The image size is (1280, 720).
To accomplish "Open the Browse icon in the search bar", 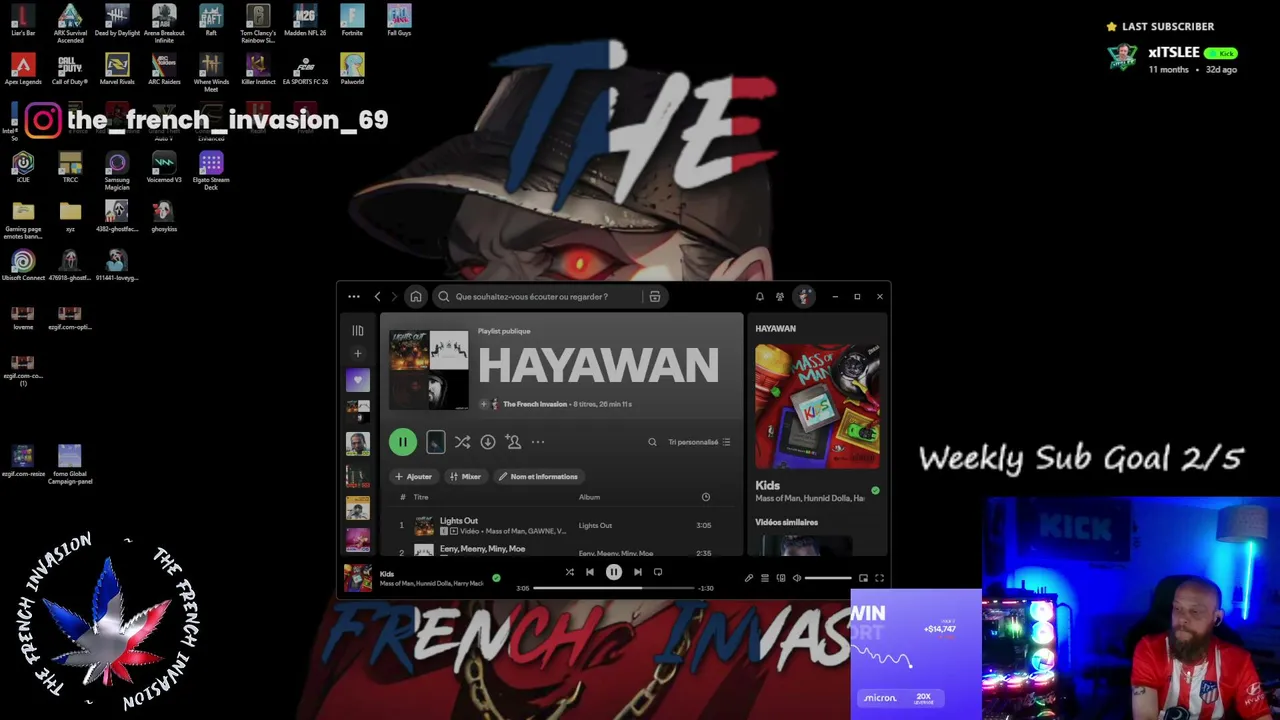I will point(655,297).
